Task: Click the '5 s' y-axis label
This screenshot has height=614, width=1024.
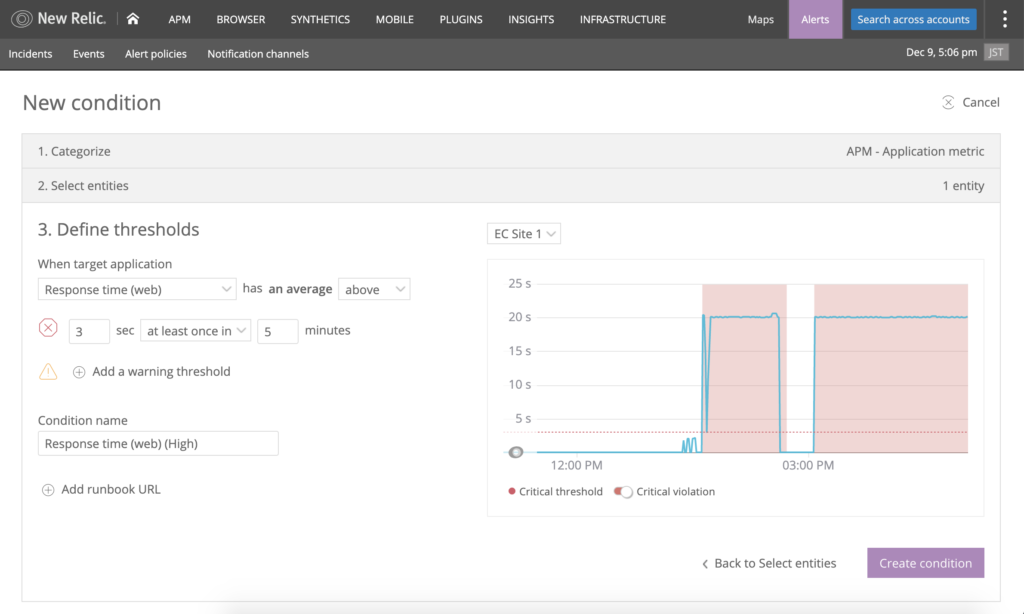Action: (523, 418)
